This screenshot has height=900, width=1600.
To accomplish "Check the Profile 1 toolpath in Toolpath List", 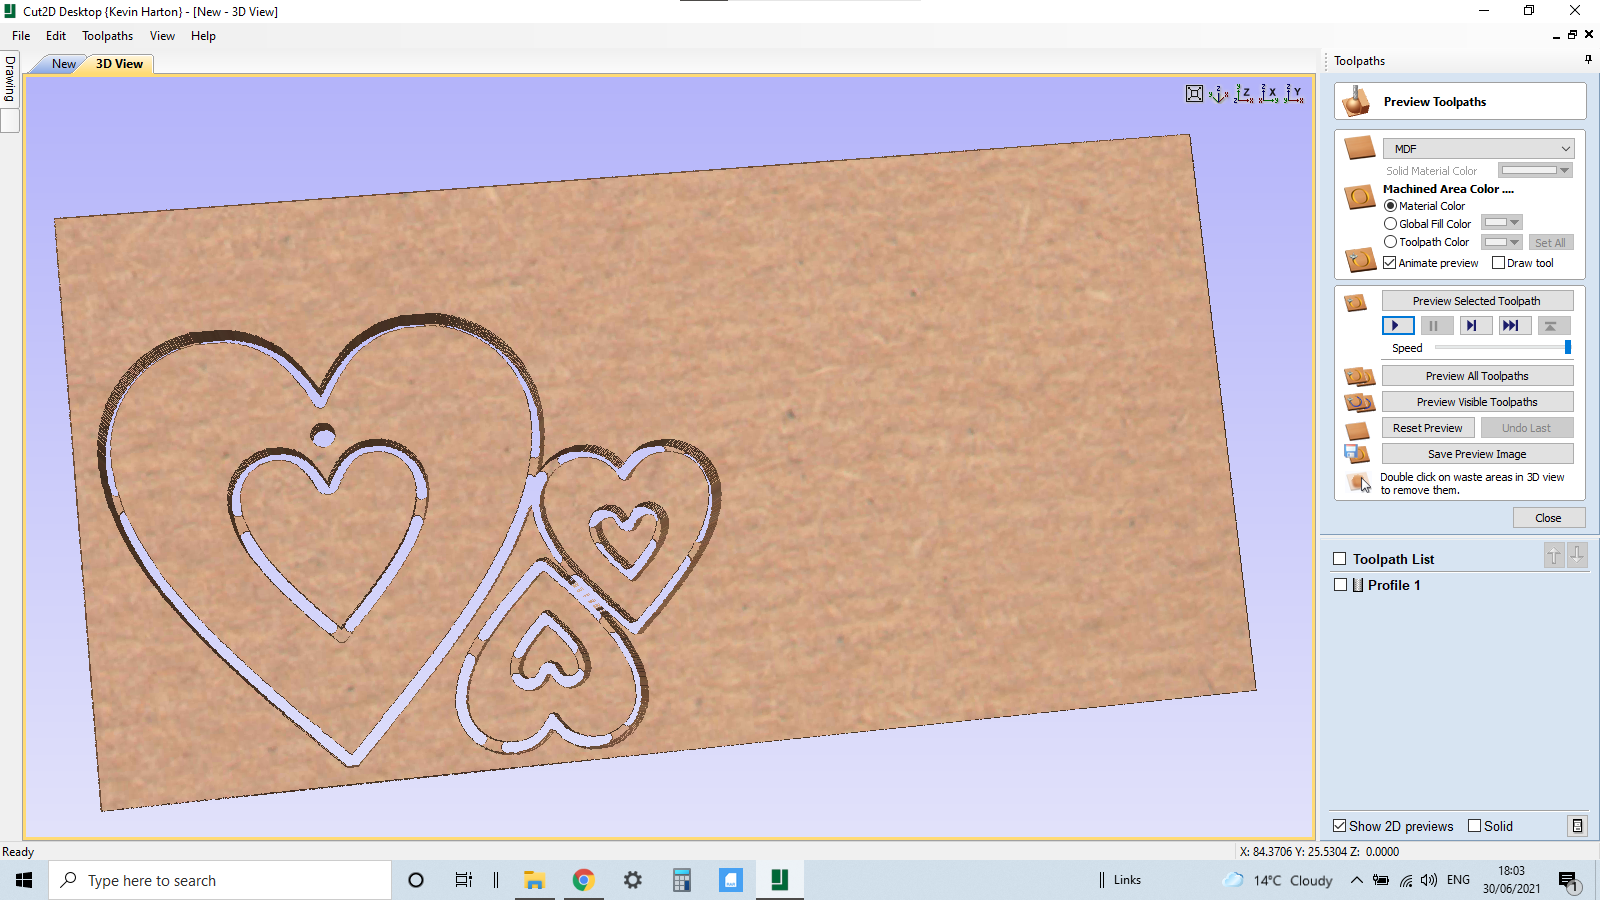I will 1341,584.
